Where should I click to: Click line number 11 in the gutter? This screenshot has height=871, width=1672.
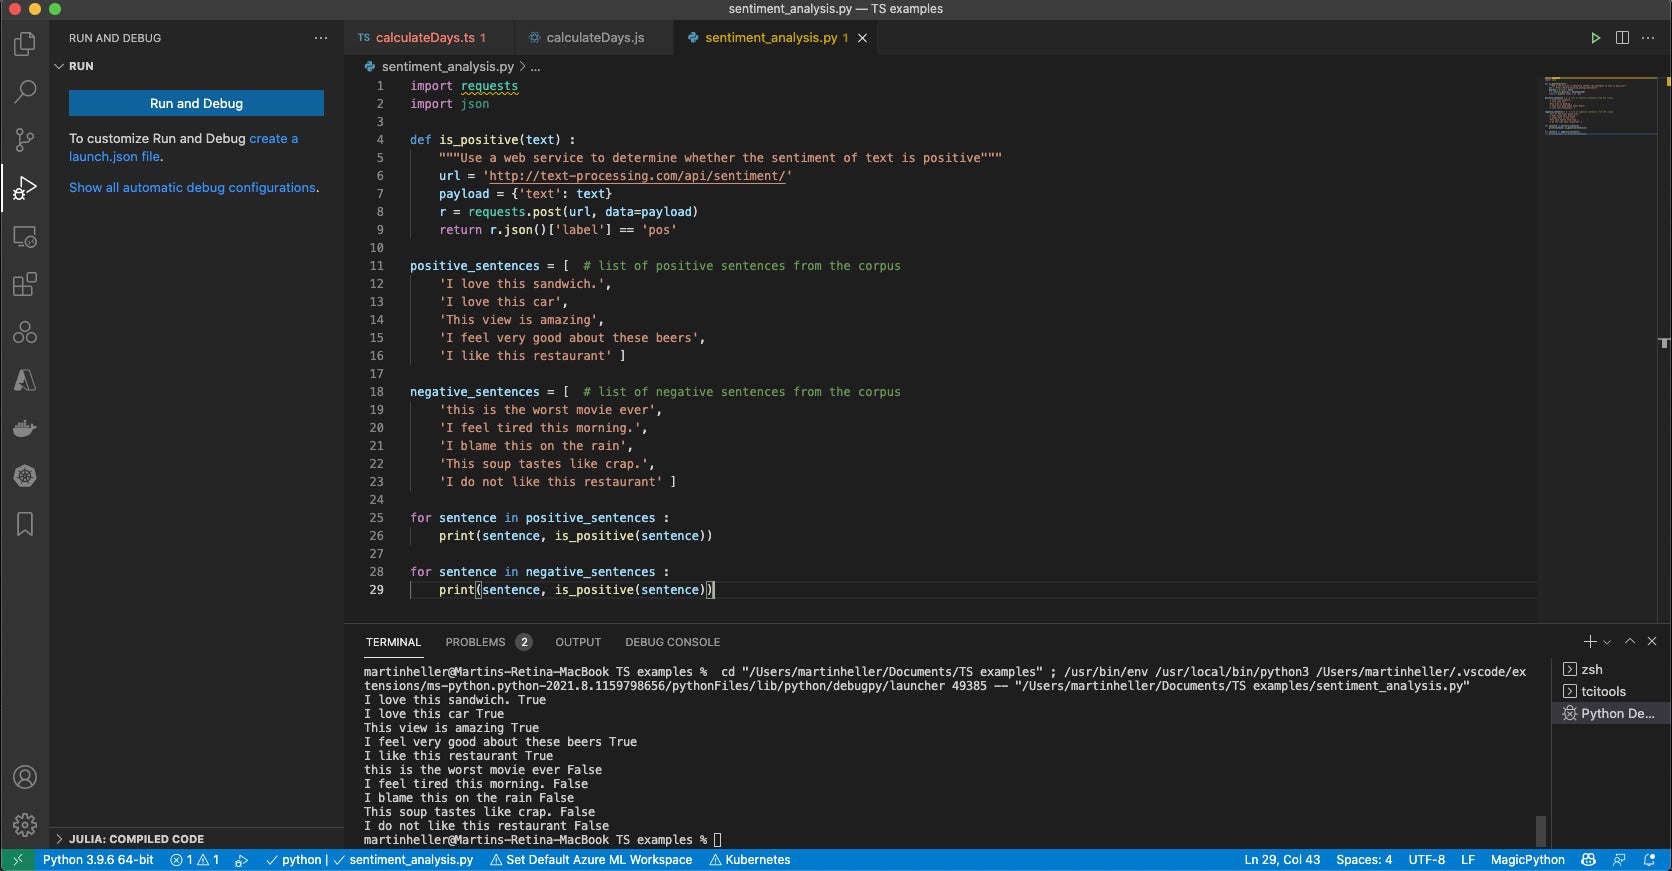(376, 266)
